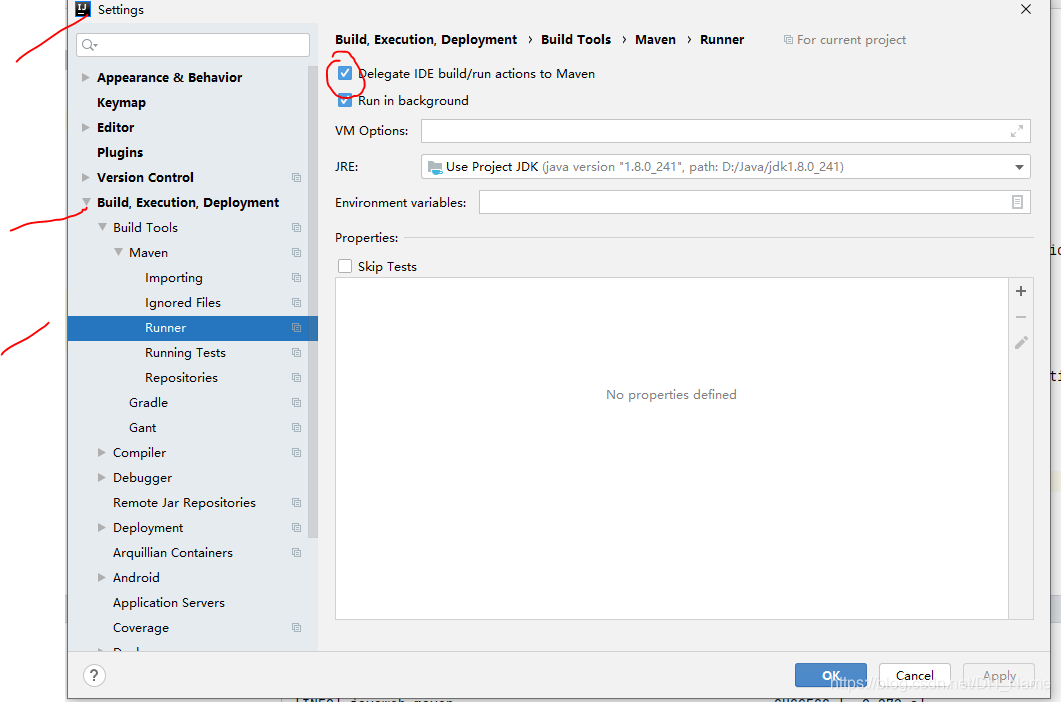Click the expand icon in VM Options field
Screen dimensions: 1061x702
(1016, 131)
